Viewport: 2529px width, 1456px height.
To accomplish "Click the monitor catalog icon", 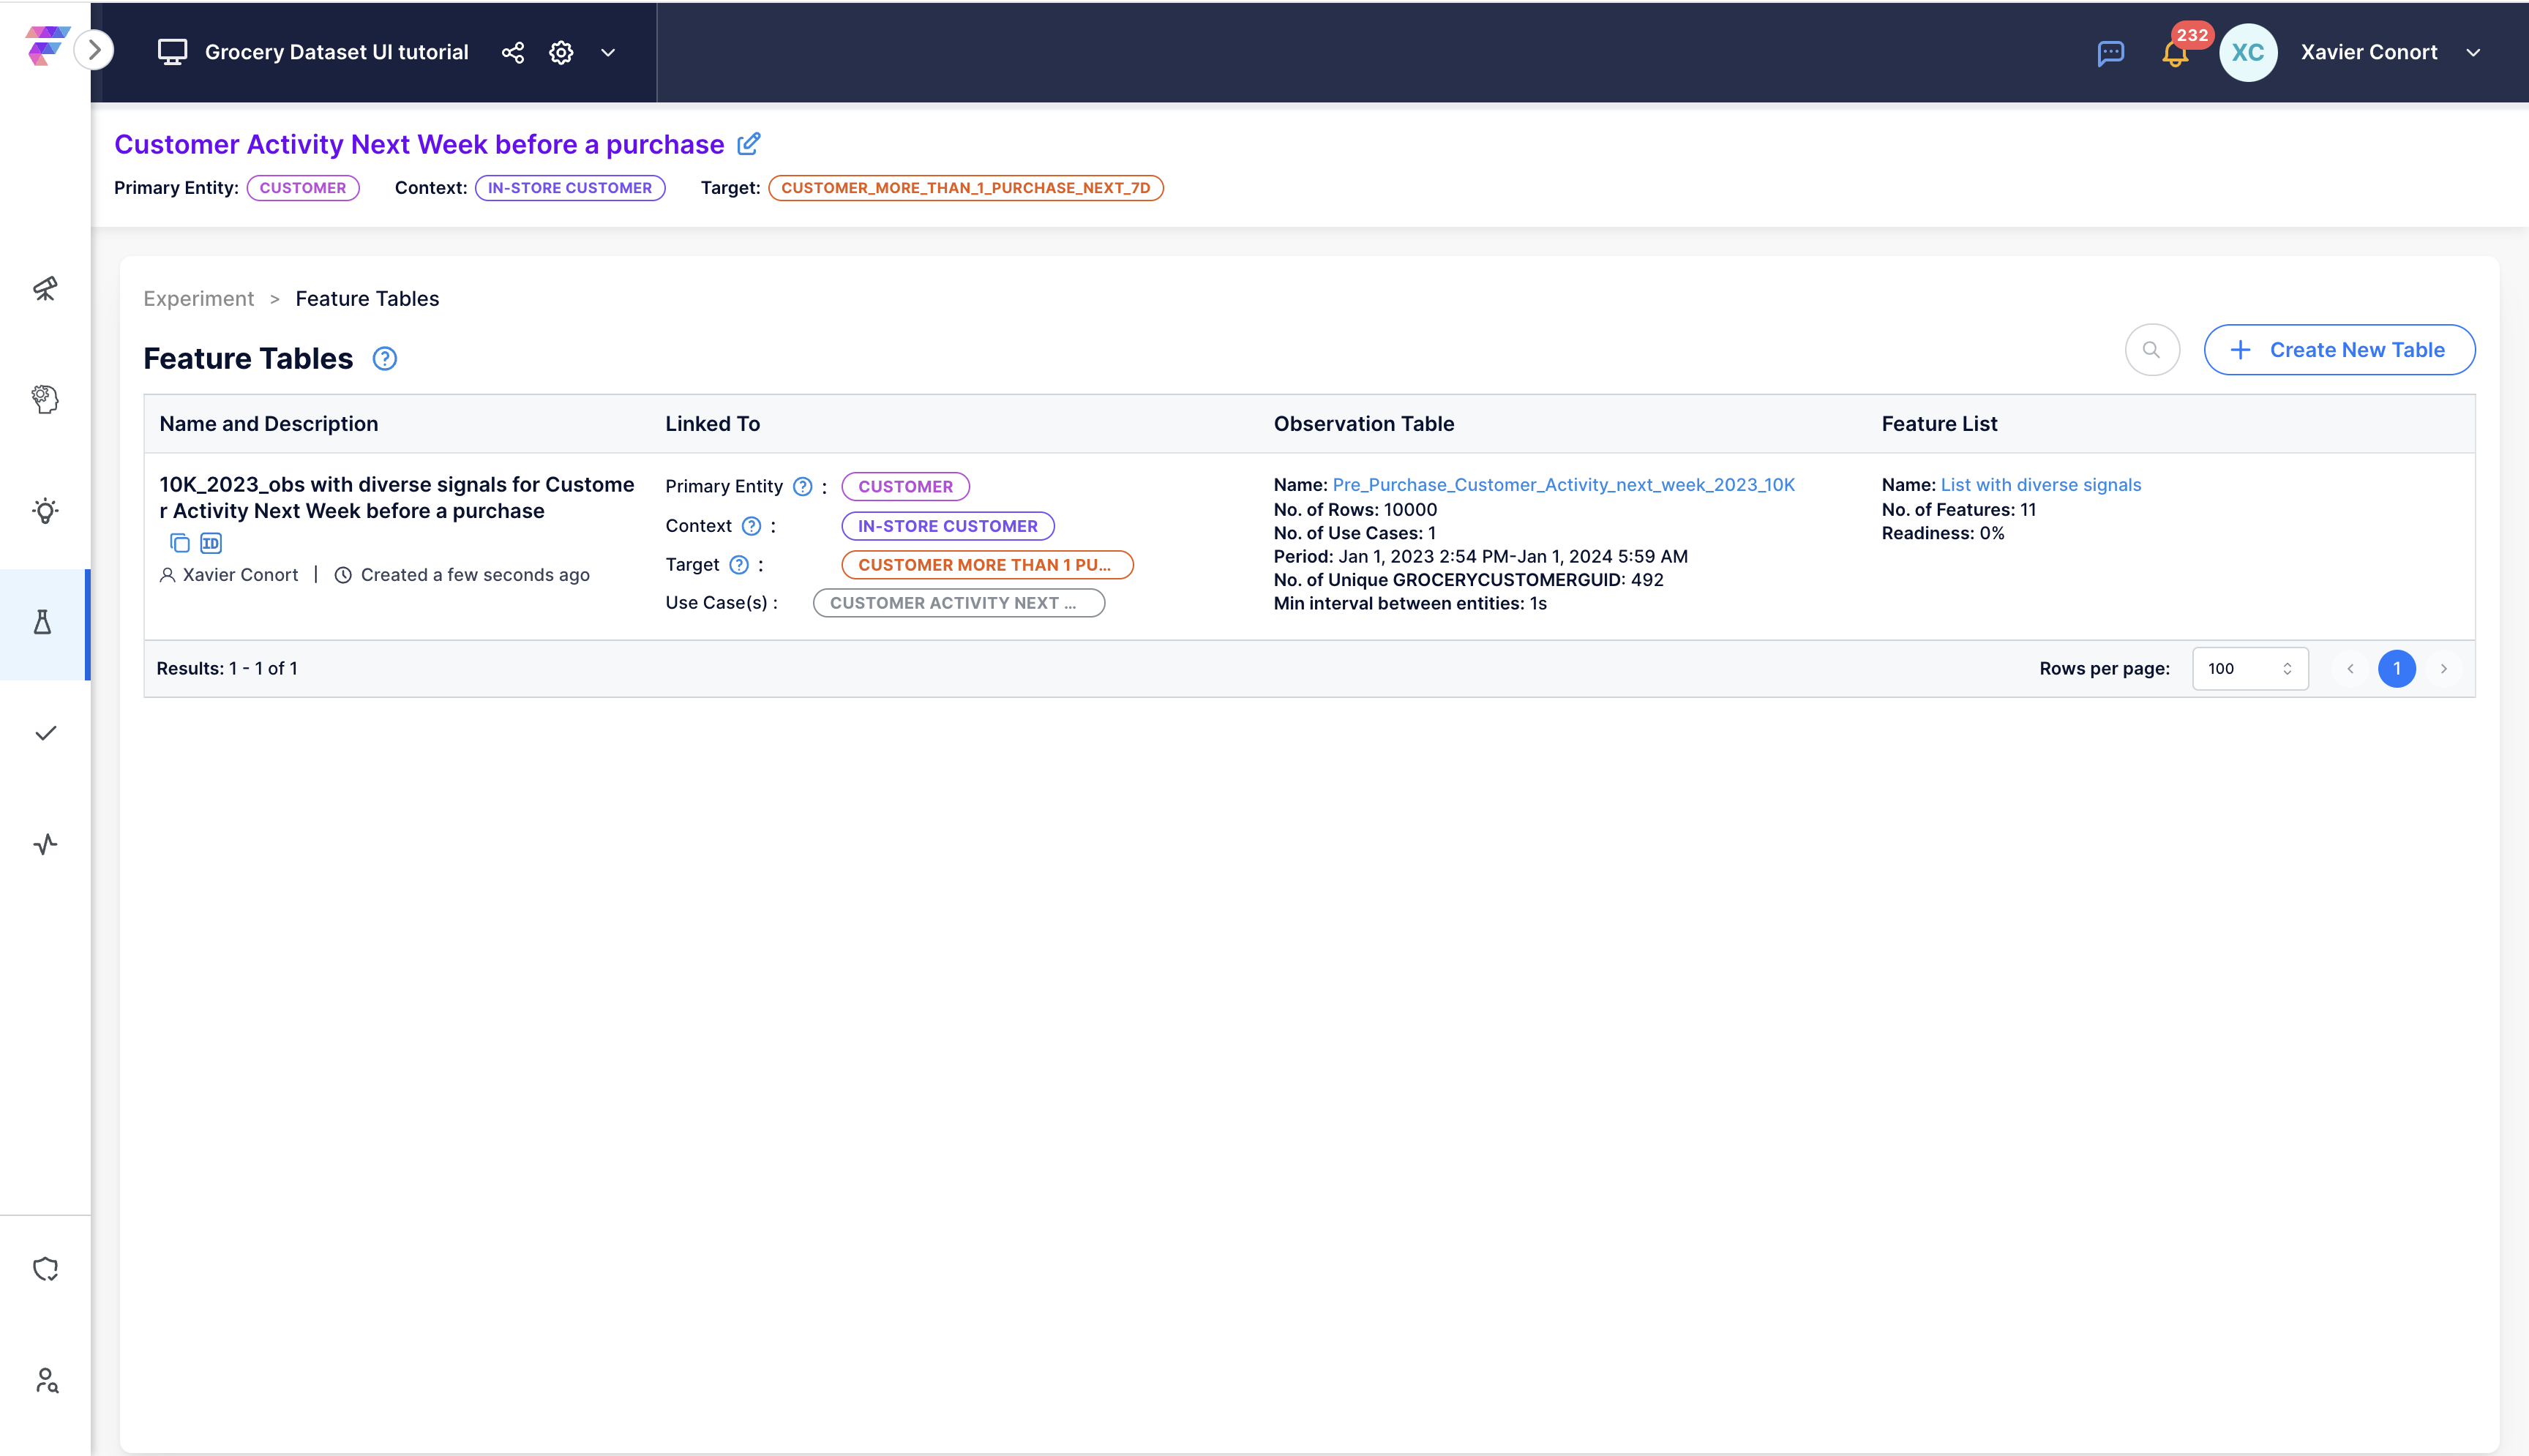I will coord(172,52).
